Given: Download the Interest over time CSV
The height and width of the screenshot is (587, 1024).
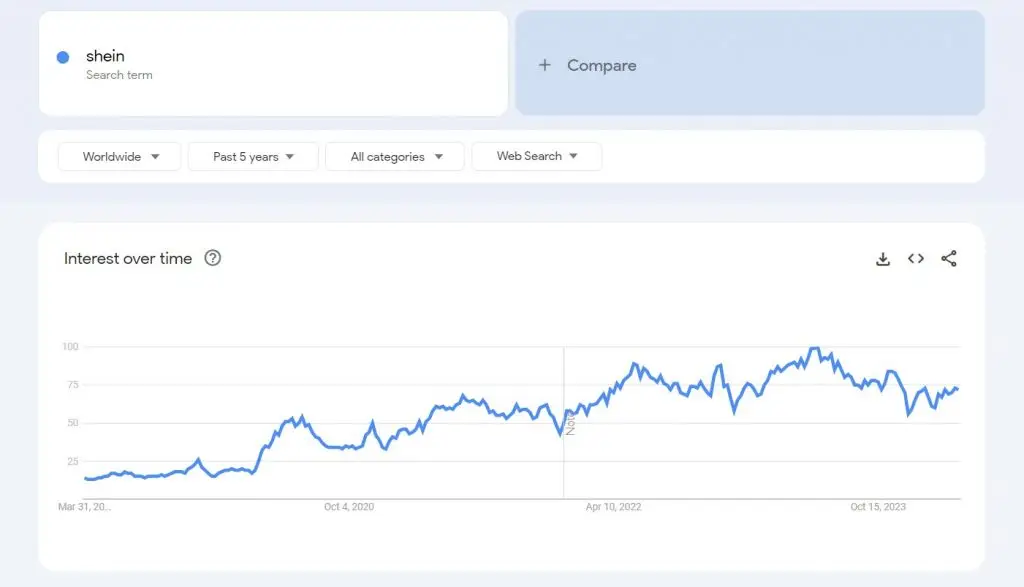Looking at the screenshot, I should (x=883, y=259).
